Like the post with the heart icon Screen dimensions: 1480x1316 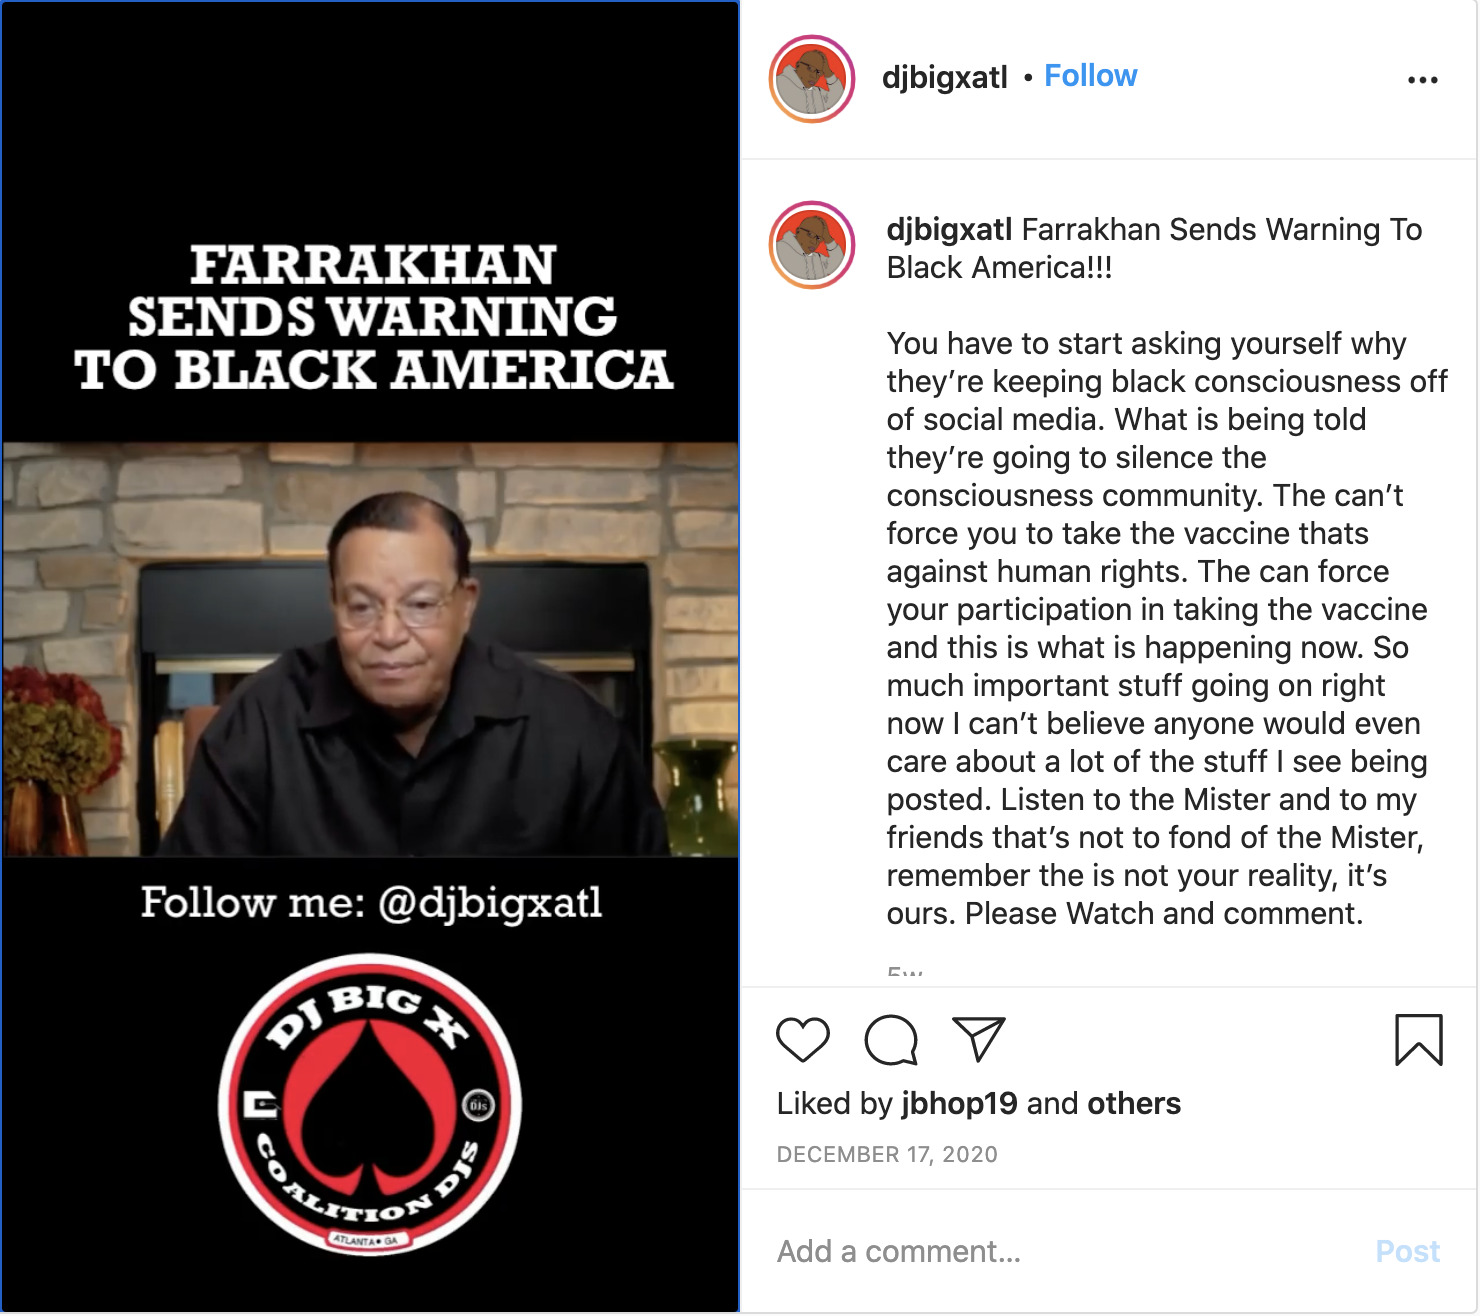click(x=803, y=1040)
